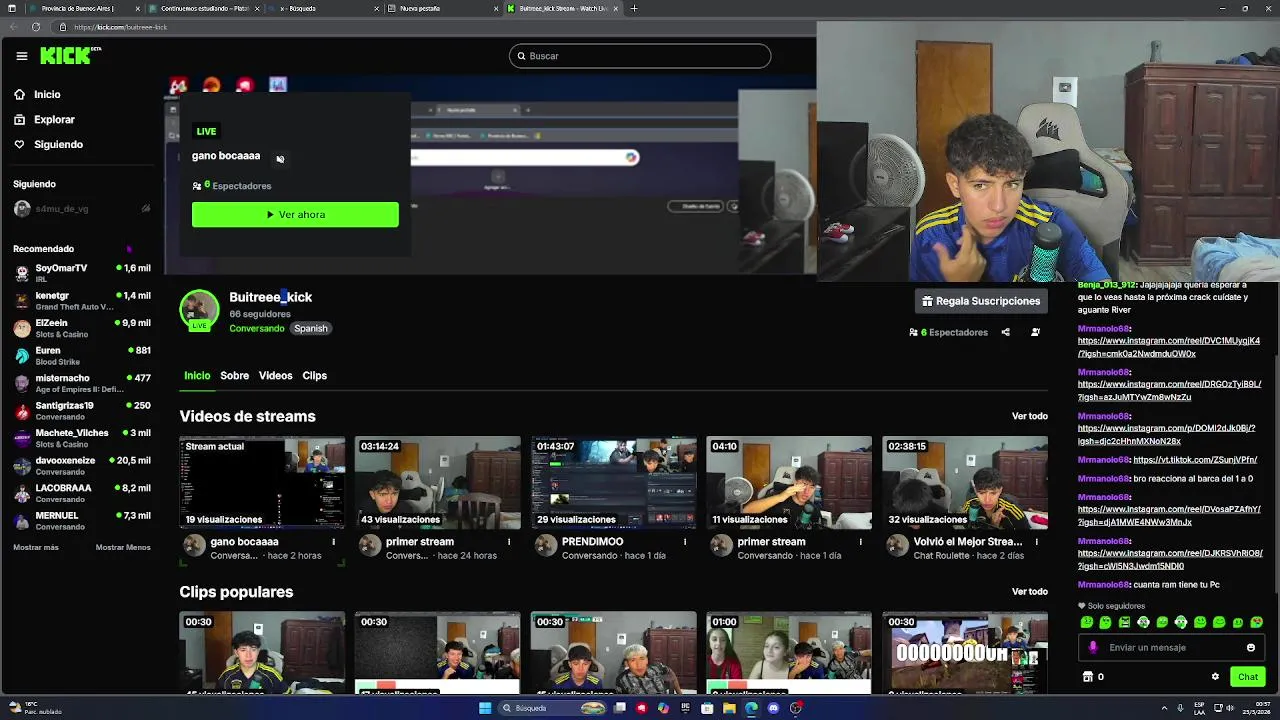Open Volvió el Mejor Stream video thumbnail
The image size is (1280, 720).
(965, 482)
